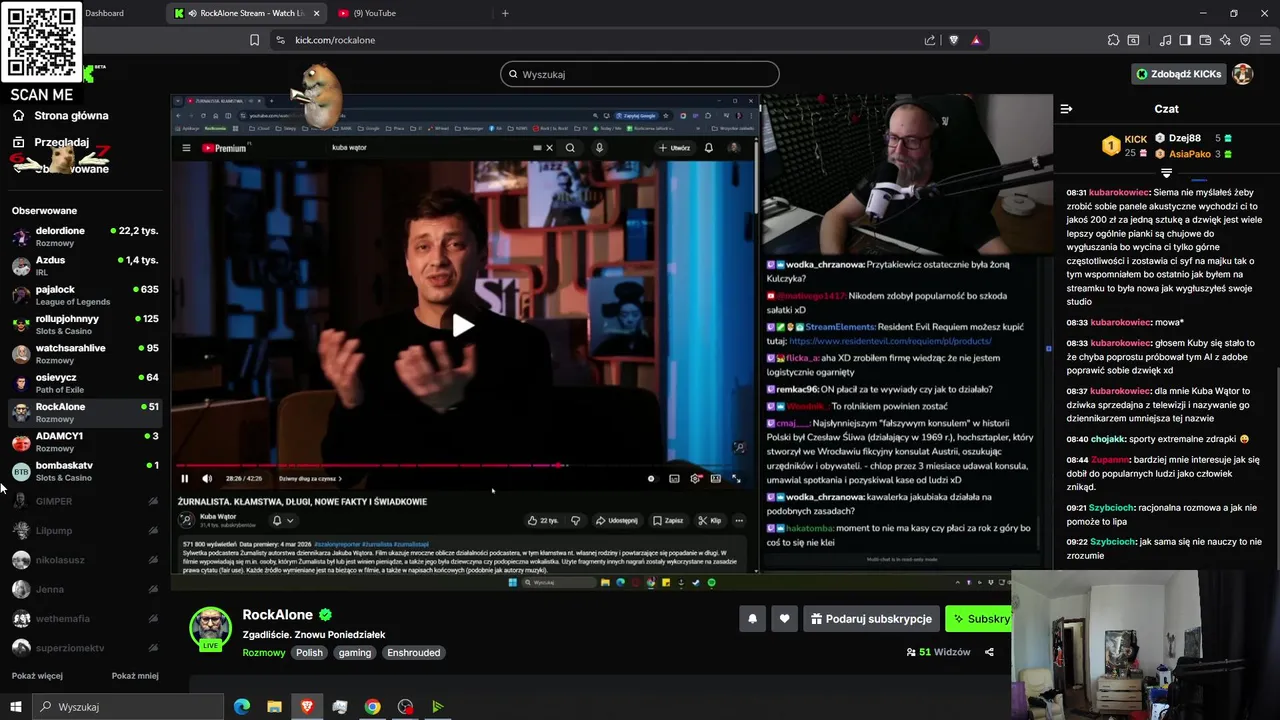Close the RockAlone Stream tab
Screen dimensions: 1280x720
pos(317,13)
